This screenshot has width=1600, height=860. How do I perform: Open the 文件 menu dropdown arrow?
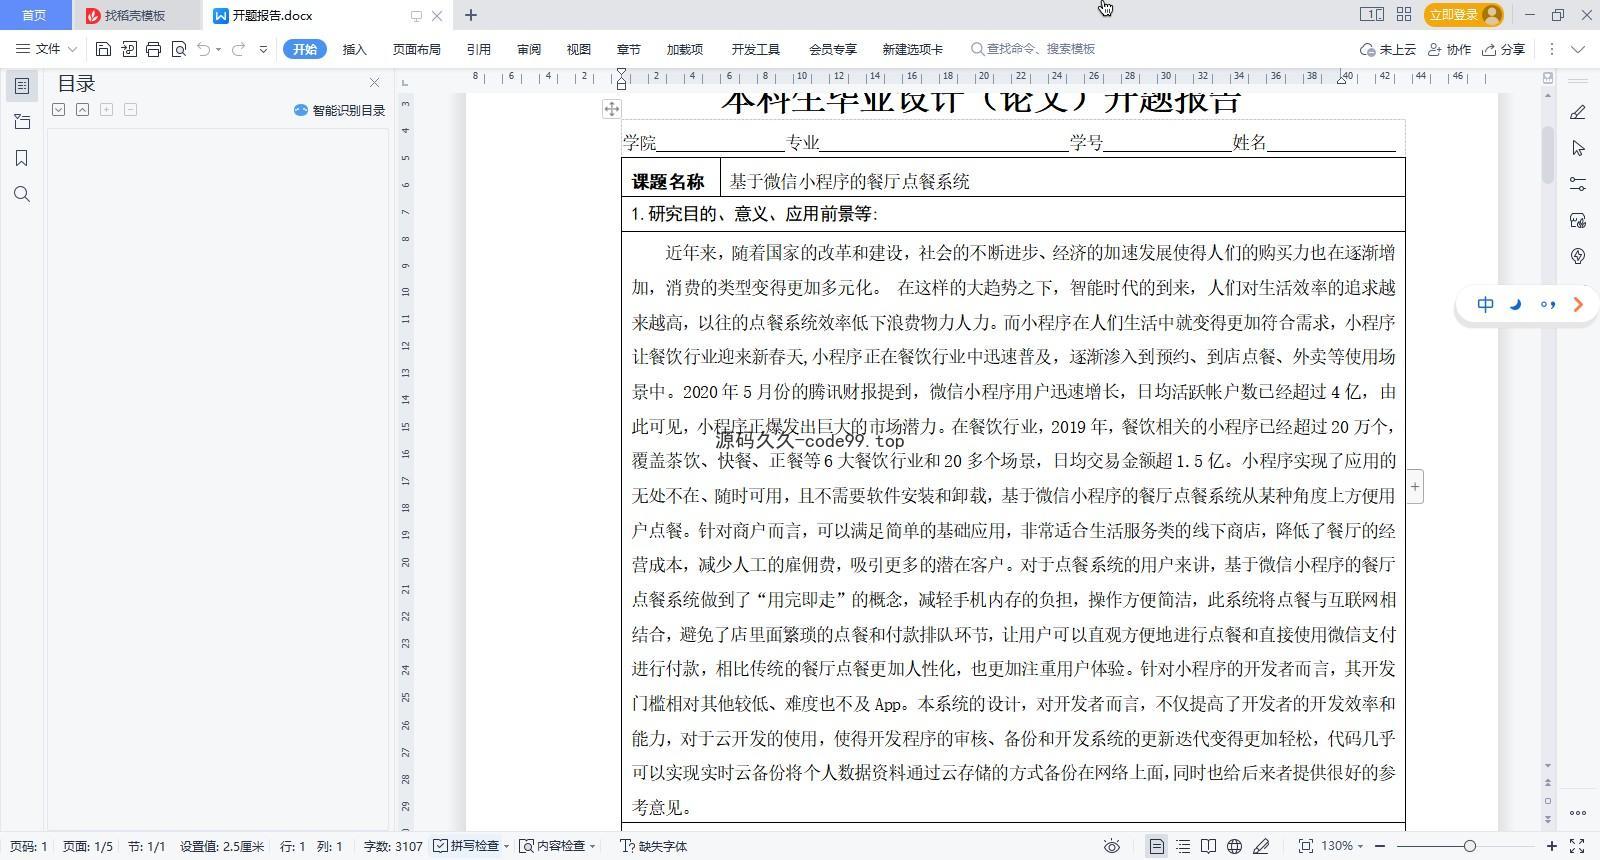(72, 49)
